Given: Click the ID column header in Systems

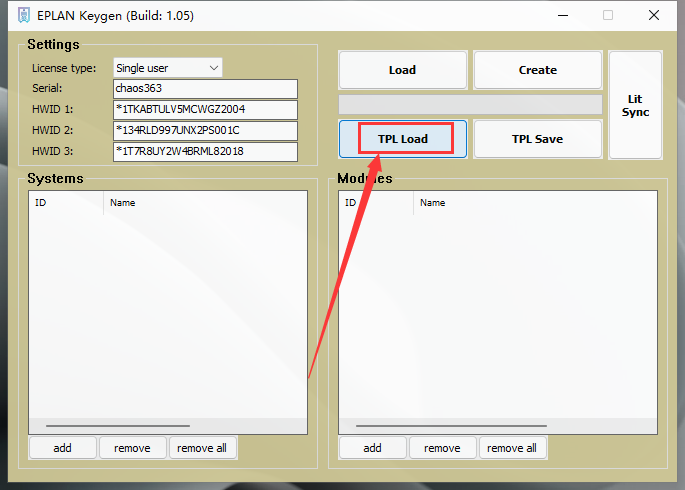Looking at the screenshot, I should tap(66, 203).
